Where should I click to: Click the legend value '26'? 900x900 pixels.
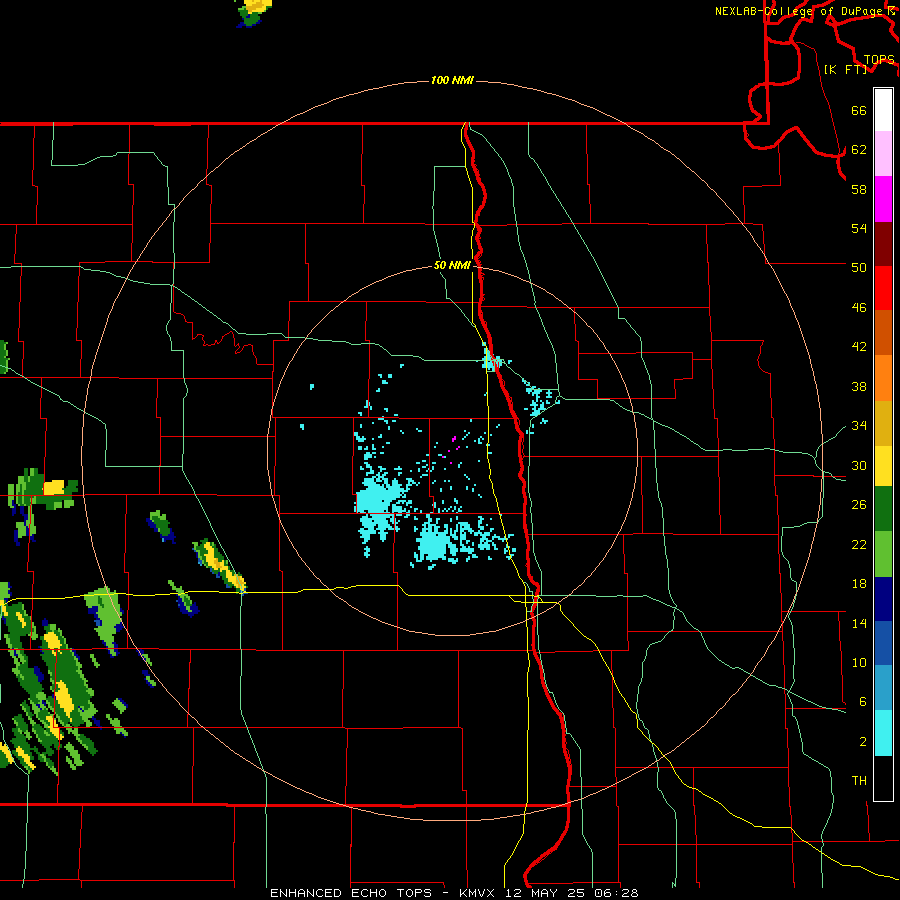[x=859, y=505]
